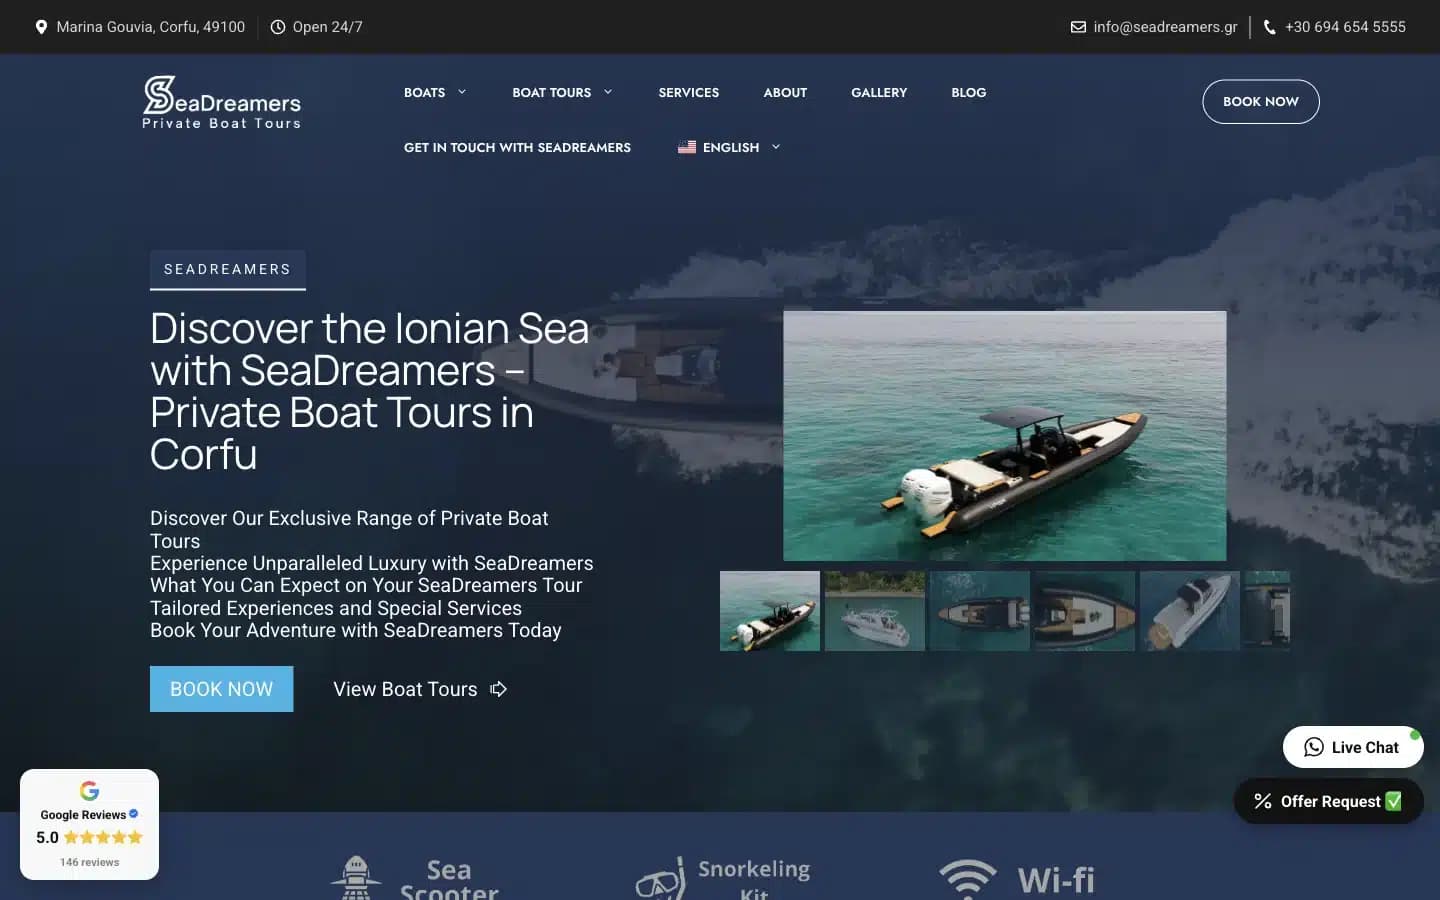Click the SEADREAMERS label above the heading
The height and width of the screenshot is (900, 1440).
click(x=227, y=269)
